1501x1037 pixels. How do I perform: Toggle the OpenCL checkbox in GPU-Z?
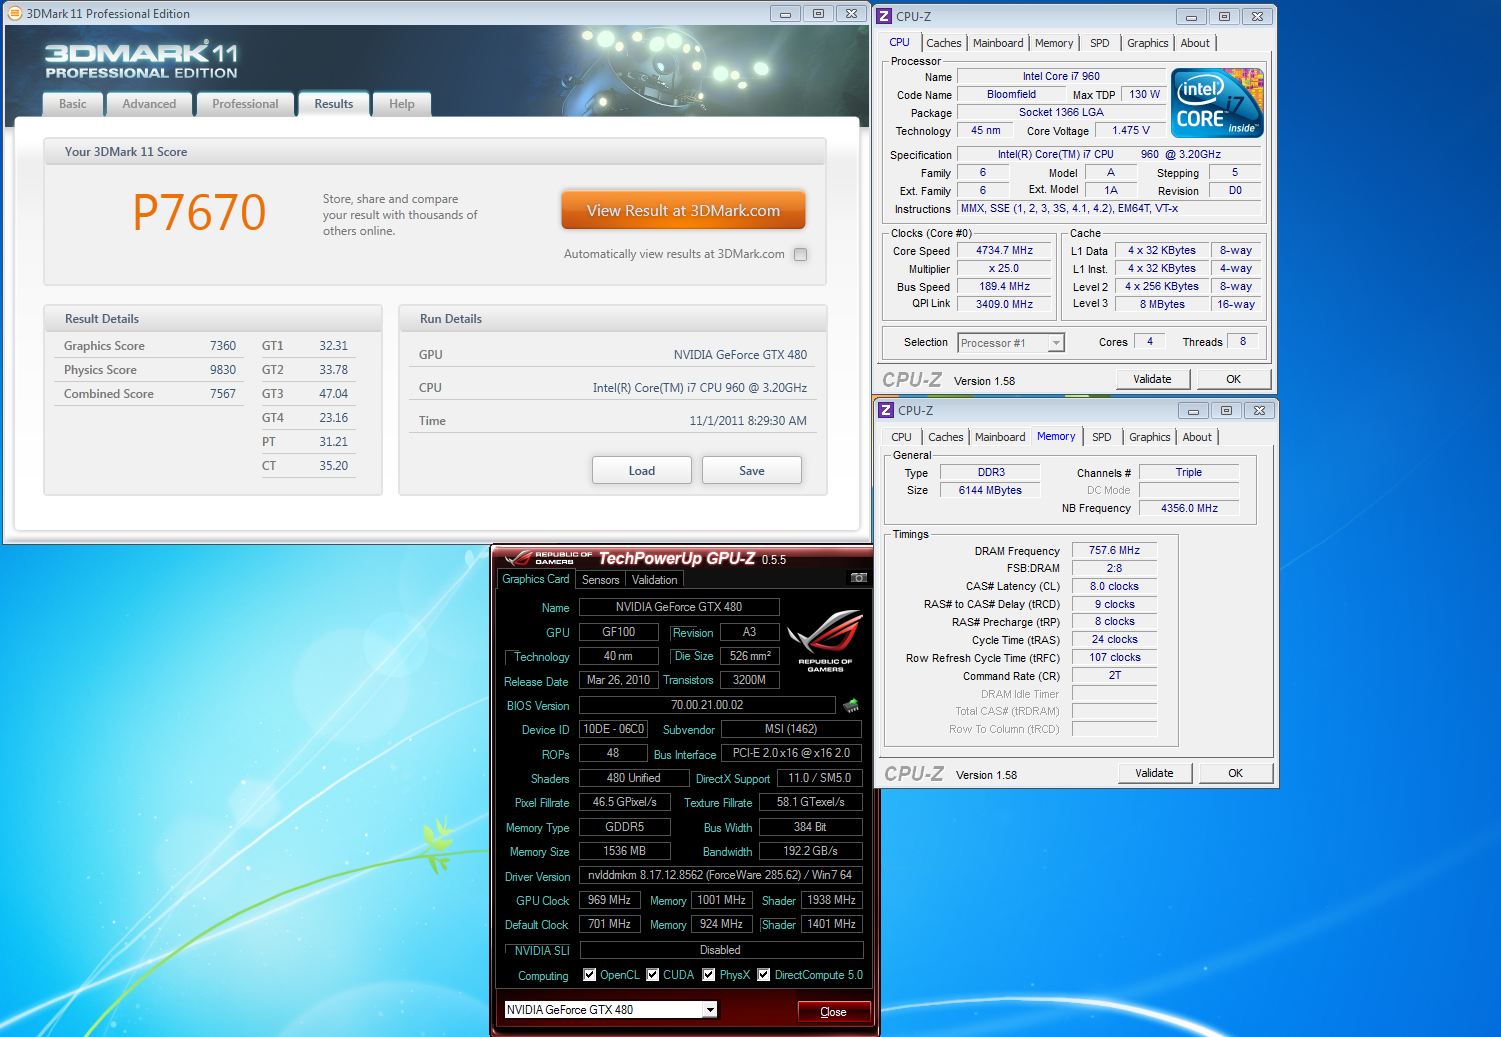(590, 975)
